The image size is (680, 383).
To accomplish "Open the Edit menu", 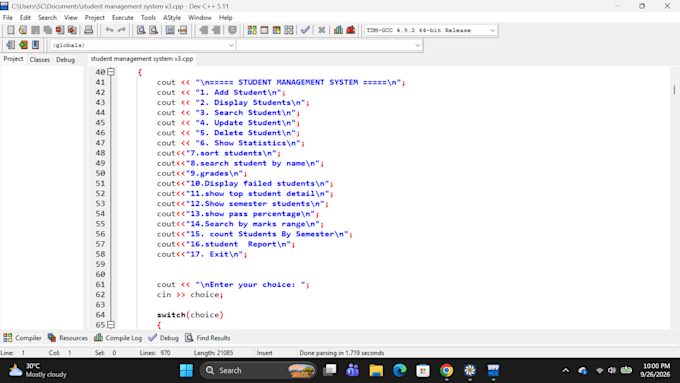I will pyautogui.click(x=25, y=17).
